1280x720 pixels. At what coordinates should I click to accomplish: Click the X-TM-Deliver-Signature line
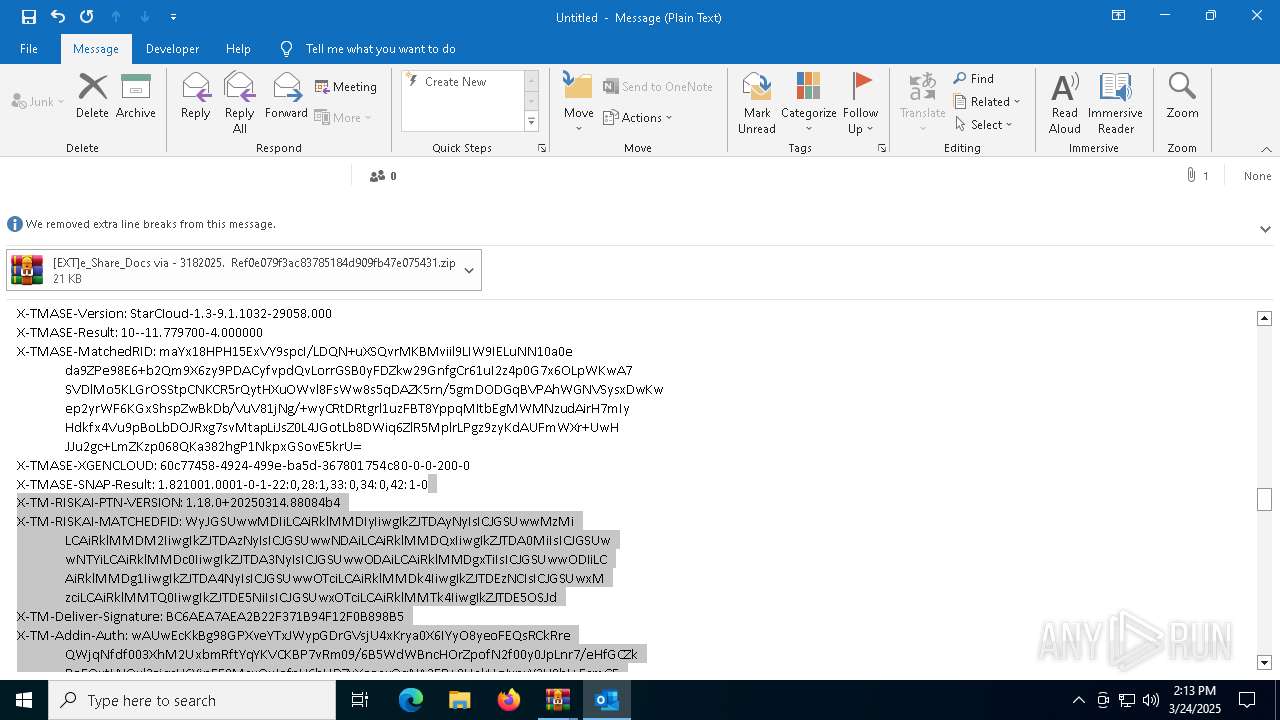click(x=210, y=616)
